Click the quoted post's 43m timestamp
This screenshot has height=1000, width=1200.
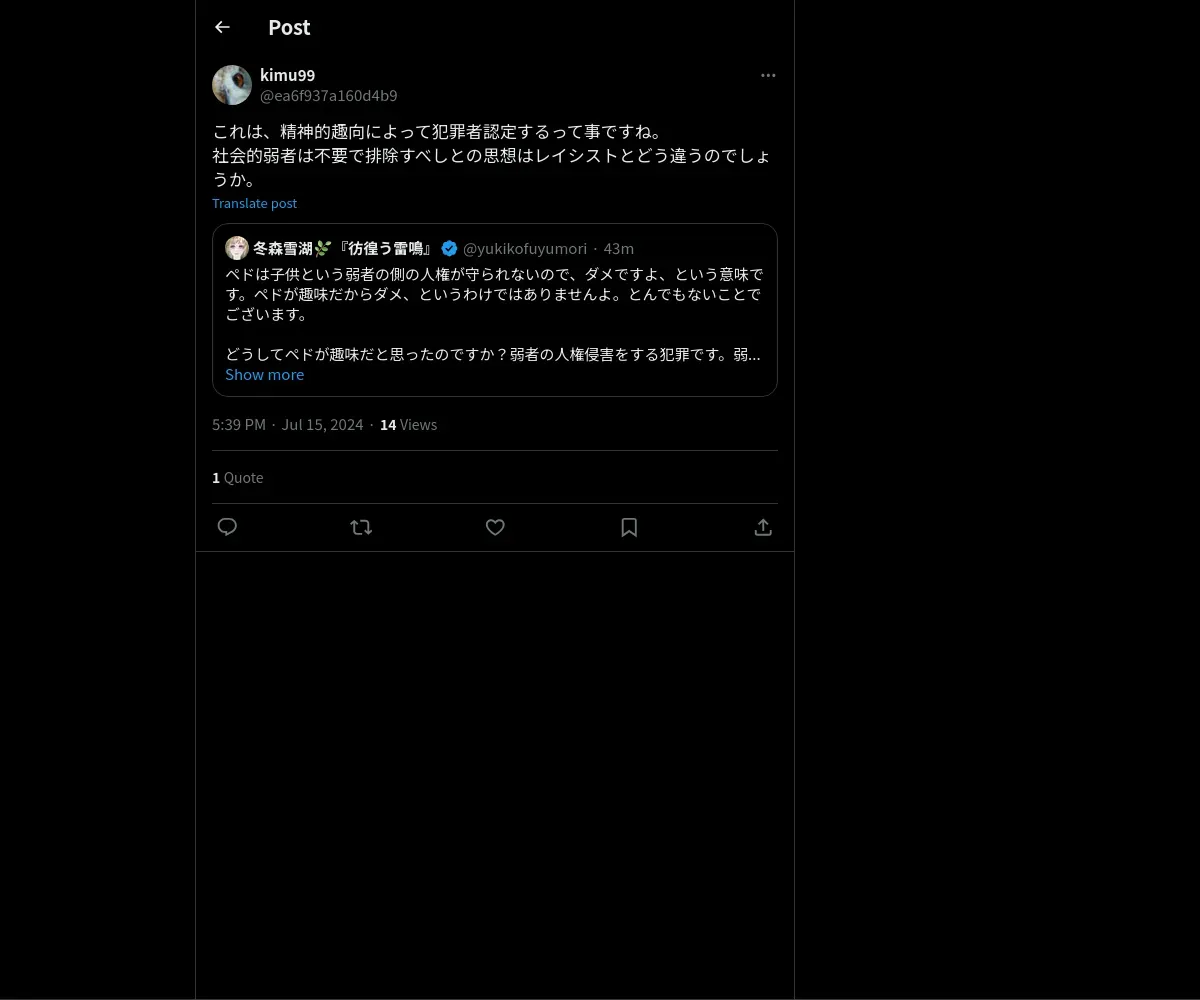tap(619, 249)
